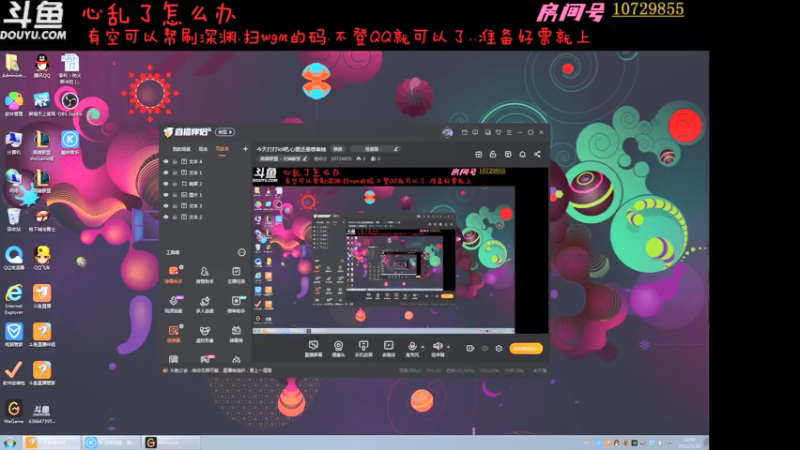Open the 多人连麦 tool icon

tap(205, 304)
